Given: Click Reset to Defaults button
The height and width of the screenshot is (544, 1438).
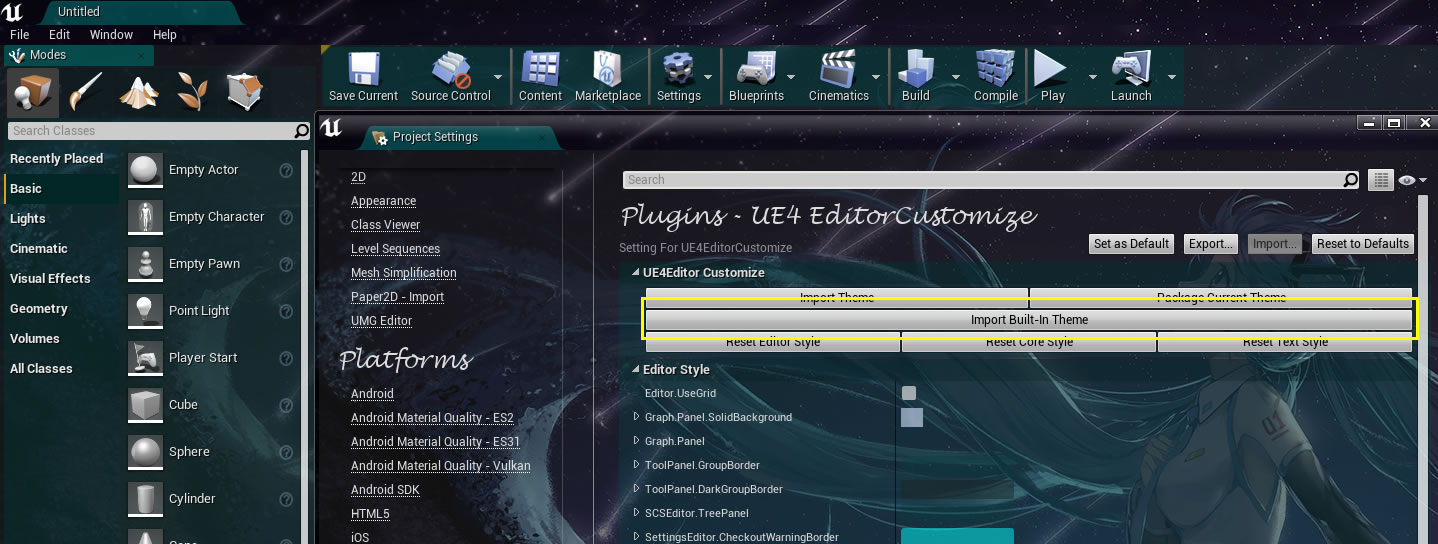Looking at the screenshot, I should (x=1362, y=244).
